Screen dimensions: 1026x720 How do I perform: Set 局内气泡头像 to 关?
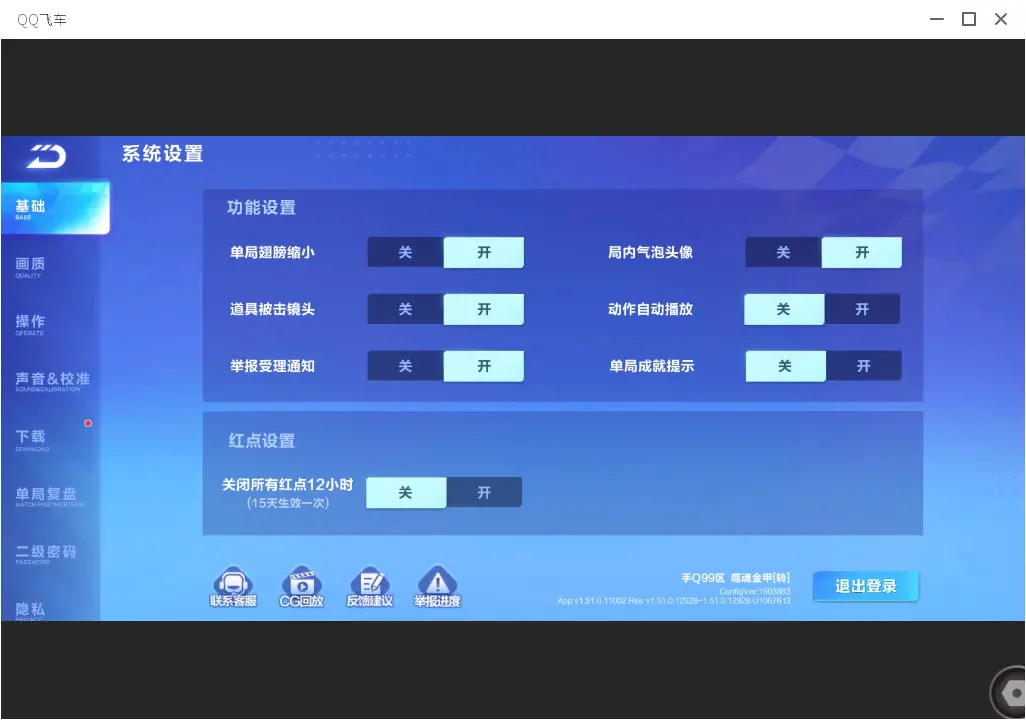tap(783, 253)
